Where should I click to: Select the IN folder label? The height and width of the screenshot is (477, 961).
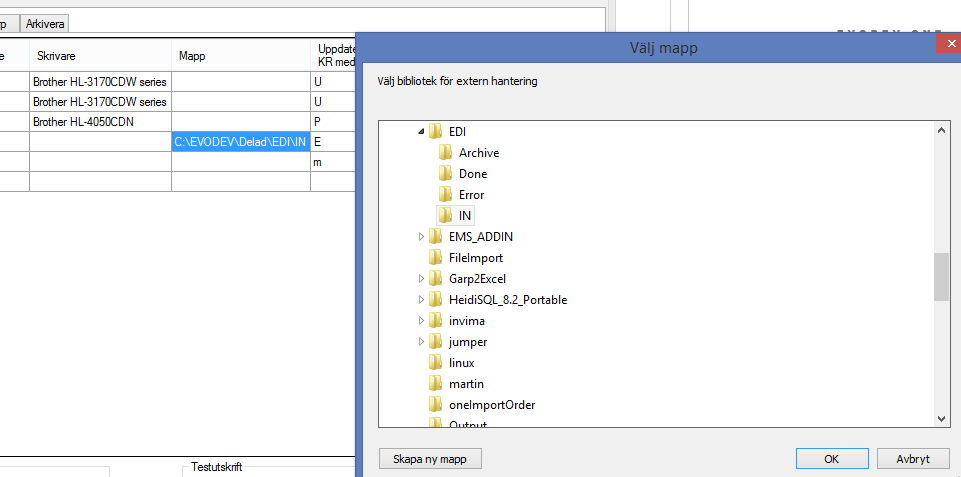[x=465, y=216]
